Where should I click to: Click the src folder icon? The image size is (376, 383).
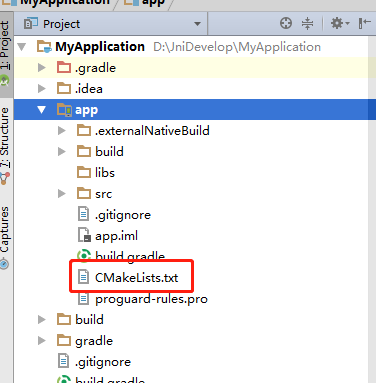pyautogui.click(x=84, y=193)
